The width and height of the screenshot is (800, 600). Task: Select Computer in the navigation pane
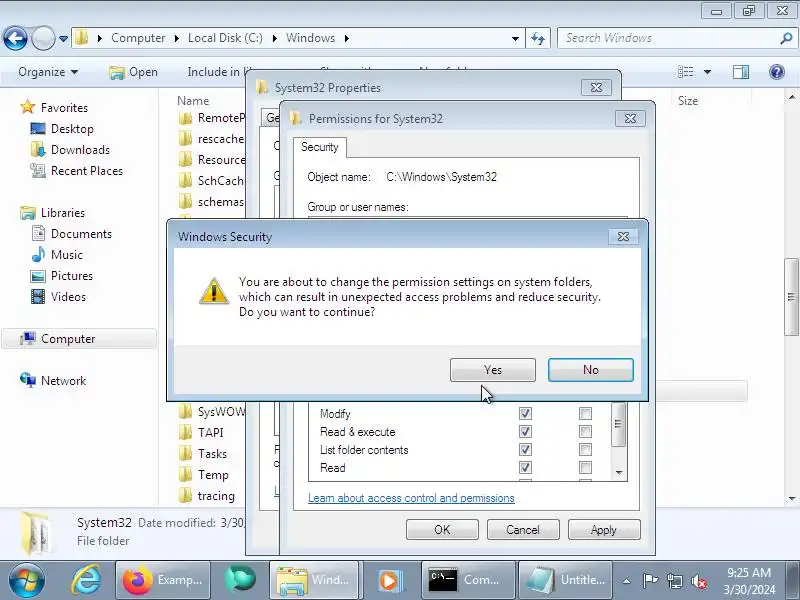pyautogui.click(x=79, y=339)
